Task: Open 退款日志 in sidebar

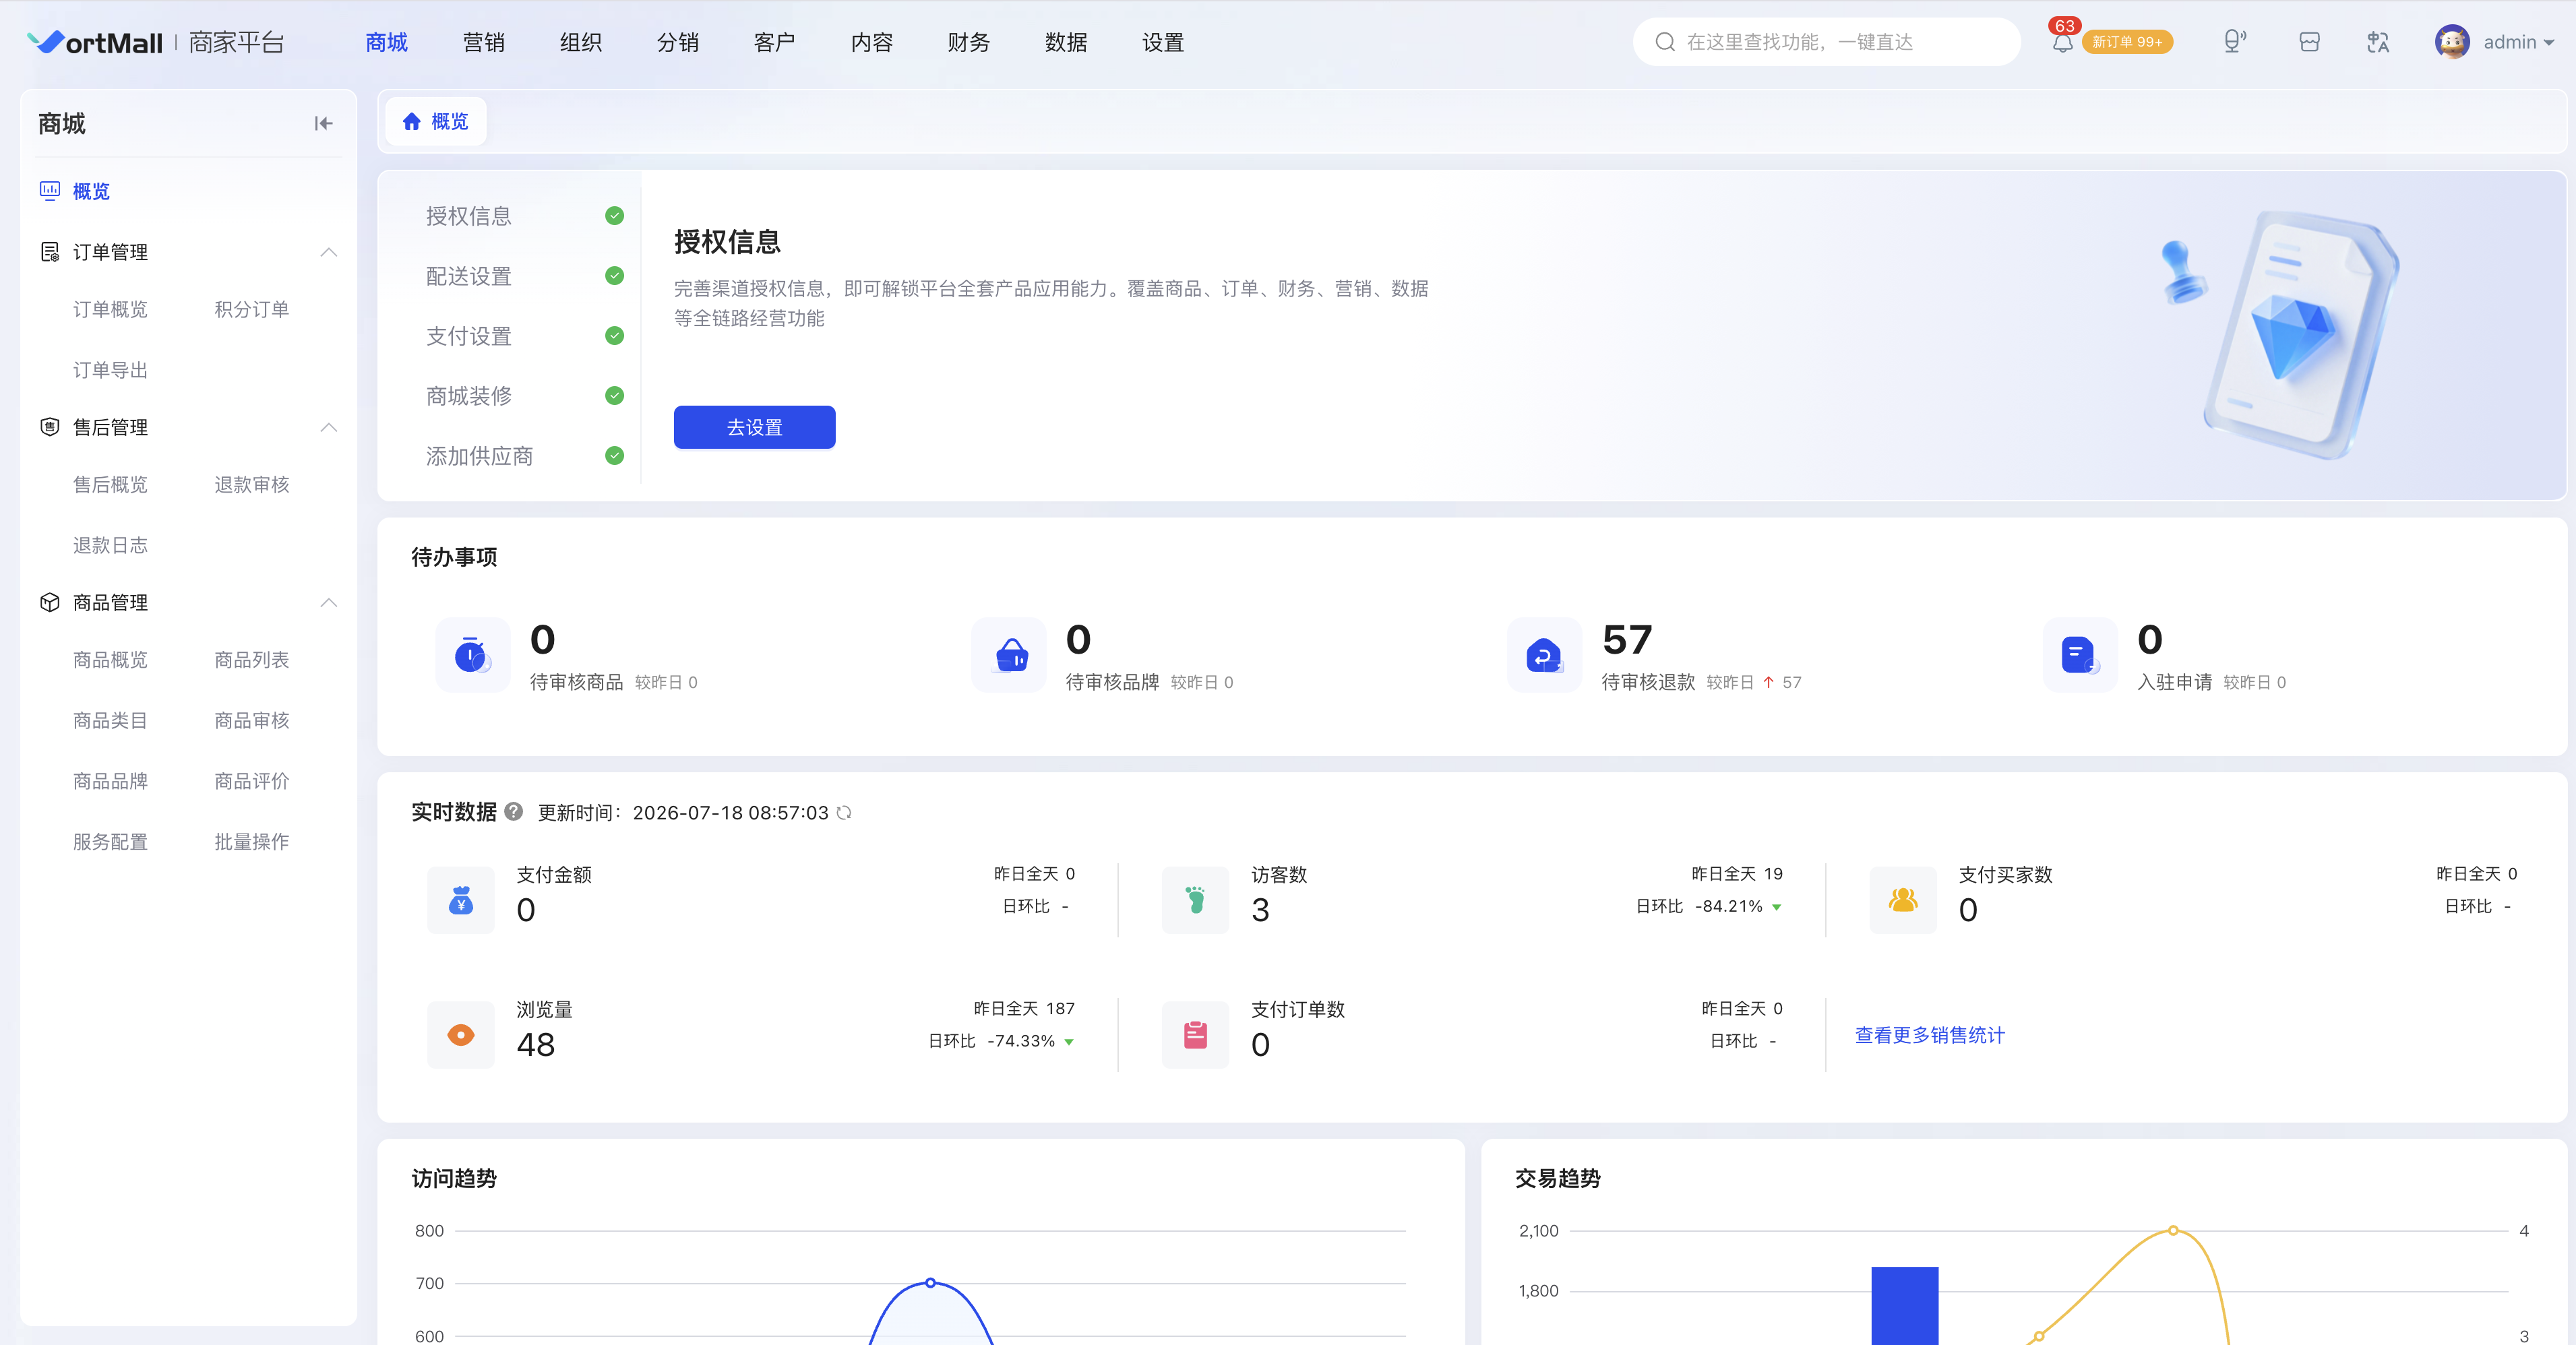Action: 110,545
